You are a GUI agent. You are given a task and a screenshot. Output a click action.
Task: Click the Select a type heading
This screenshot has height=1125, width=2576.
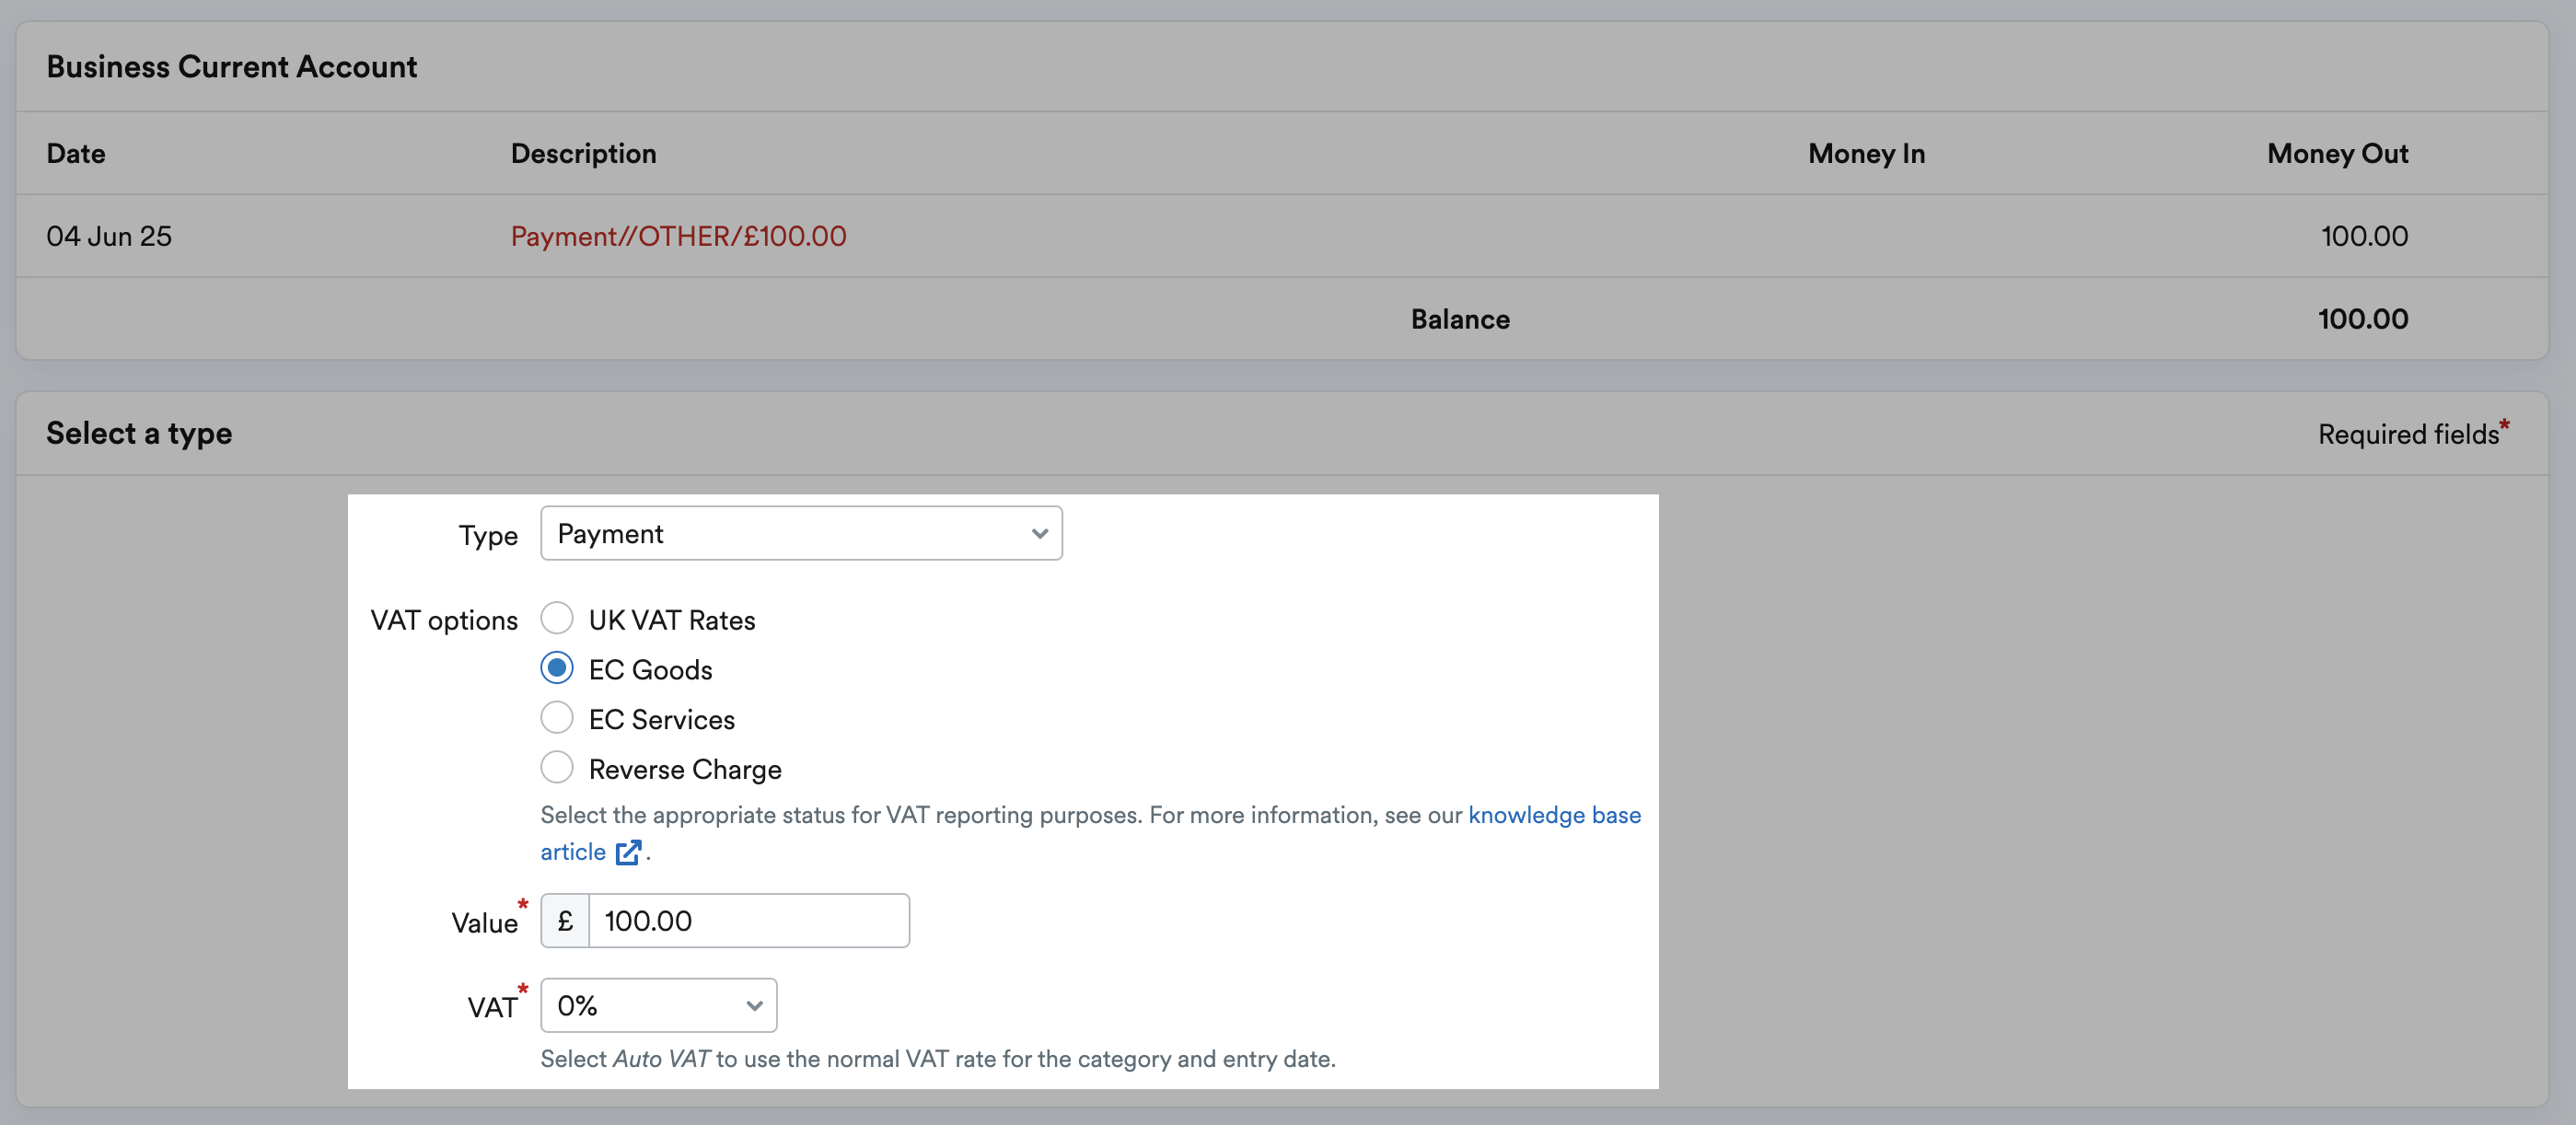coord(139,433)
